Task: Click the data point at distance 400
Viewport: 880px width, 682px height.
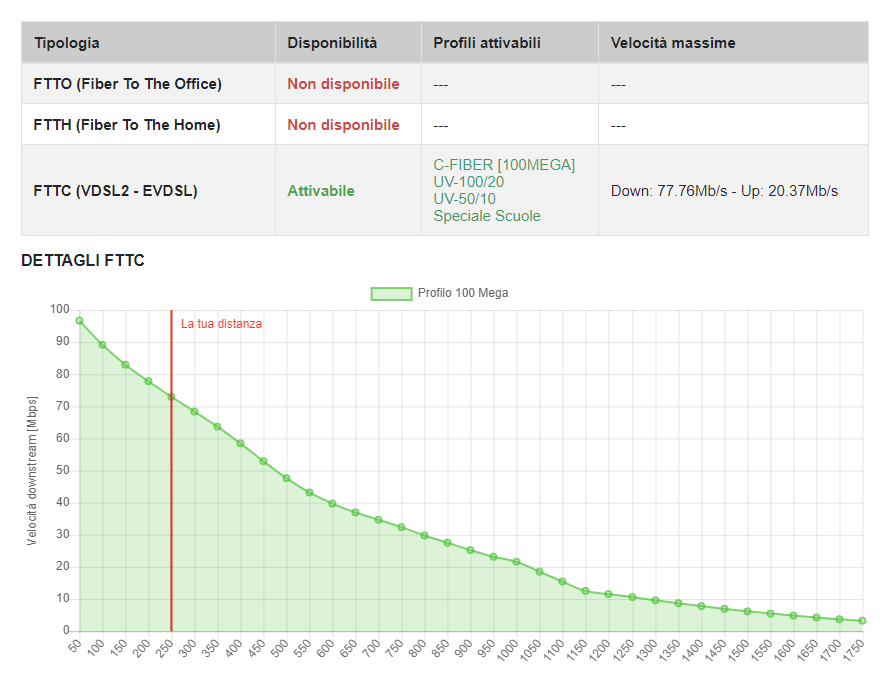Action: (240, 443)
